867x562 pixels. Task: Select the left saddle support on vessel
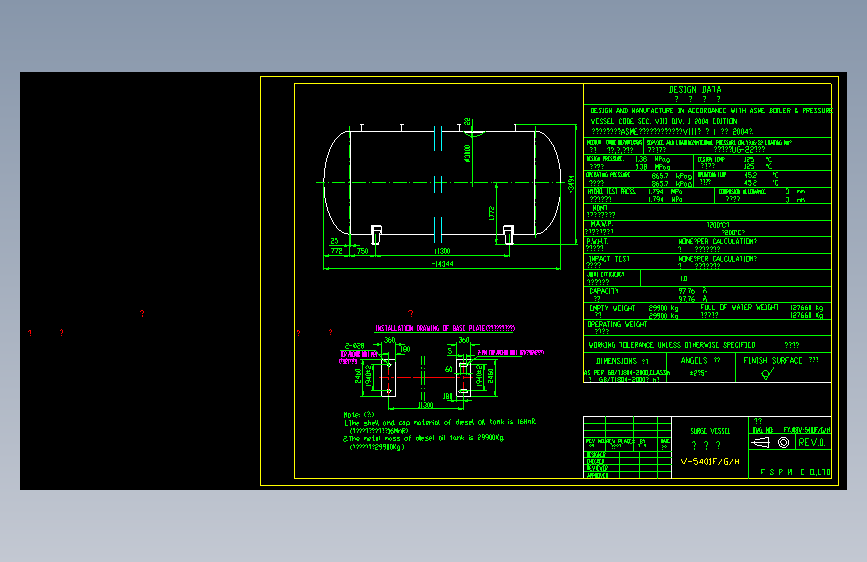[x=376, y=235]
